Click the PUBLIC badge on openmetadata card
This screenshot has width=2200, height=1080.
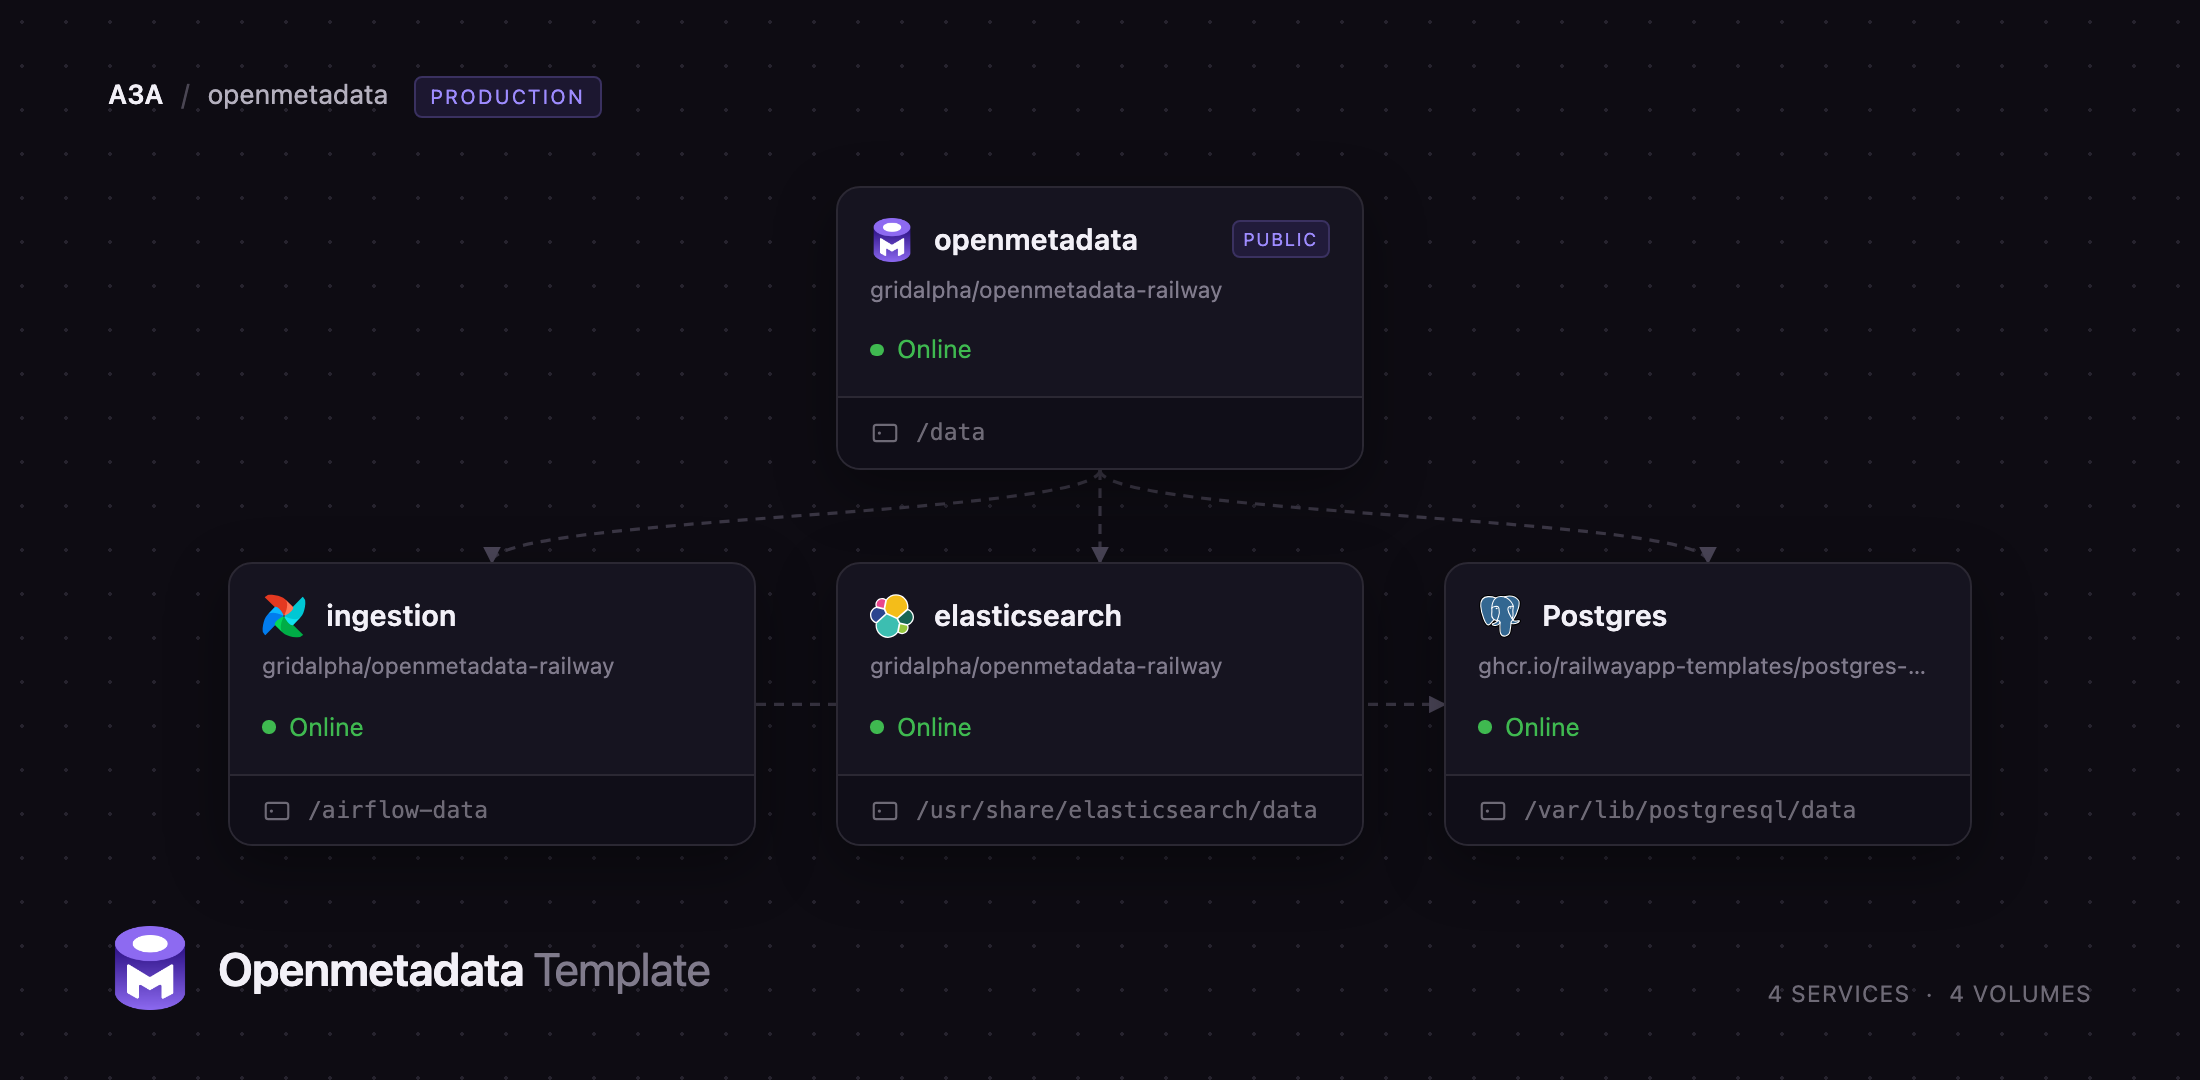1280,239
